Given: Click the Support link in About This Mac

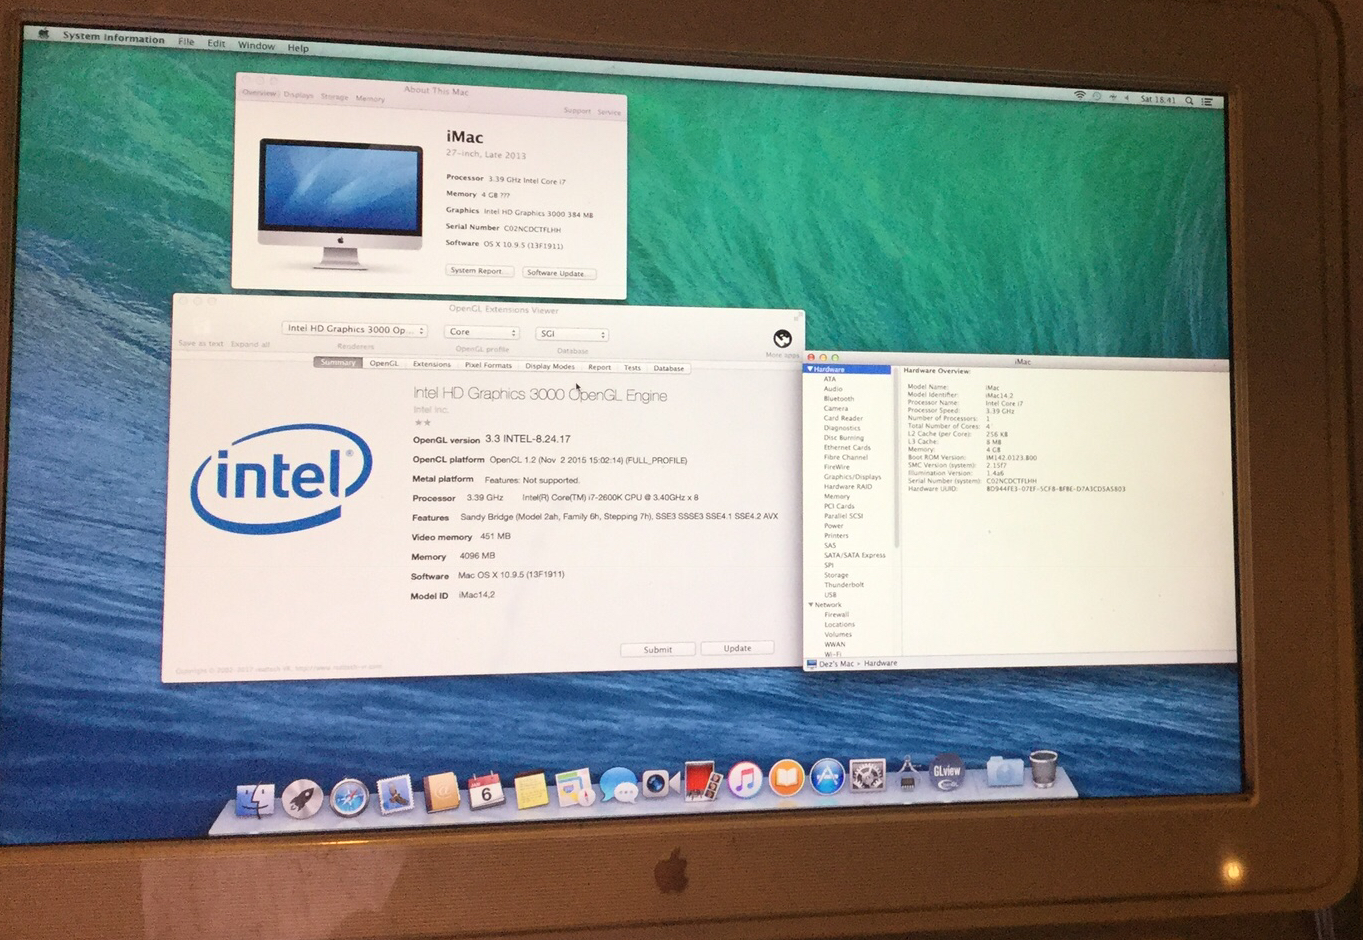Looking at the screenshot, I should click(577, 111).
